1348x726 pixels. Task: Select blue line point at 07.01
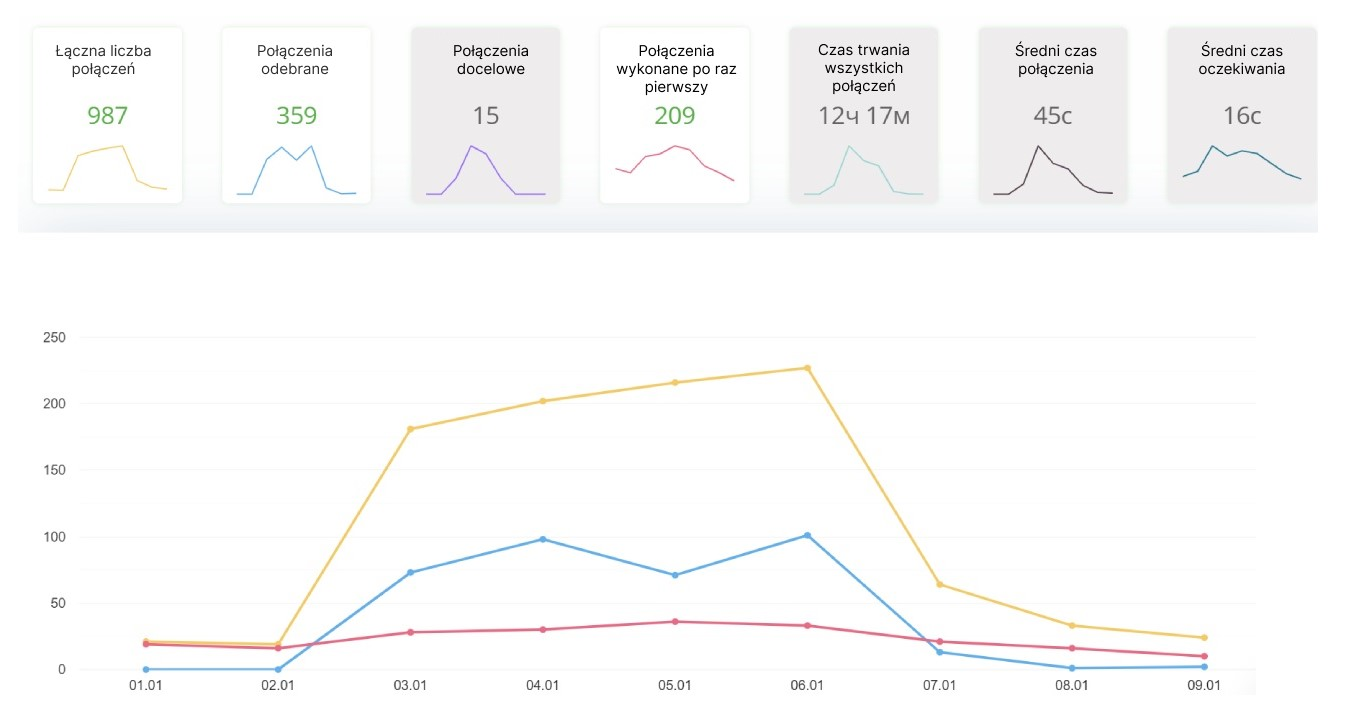(940, 652)
